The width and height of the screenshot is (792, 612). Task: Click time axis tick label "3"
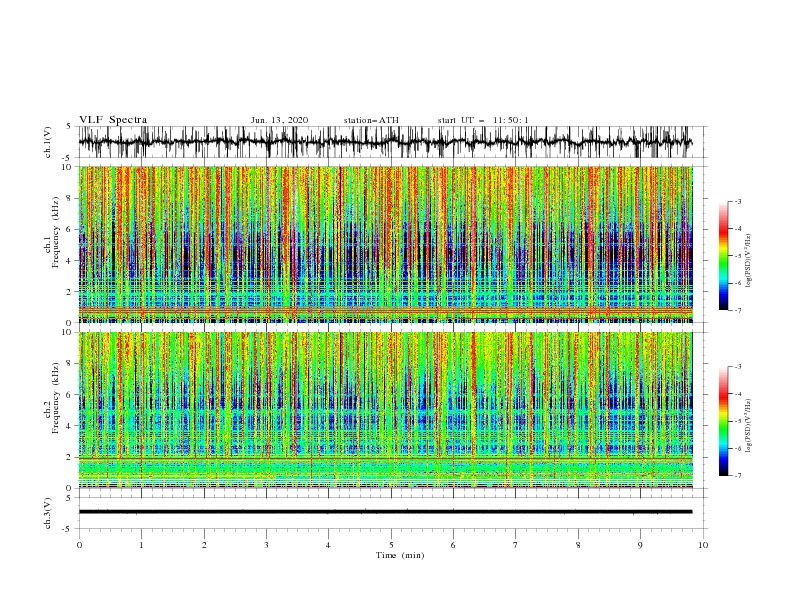(x=266, y=545)
